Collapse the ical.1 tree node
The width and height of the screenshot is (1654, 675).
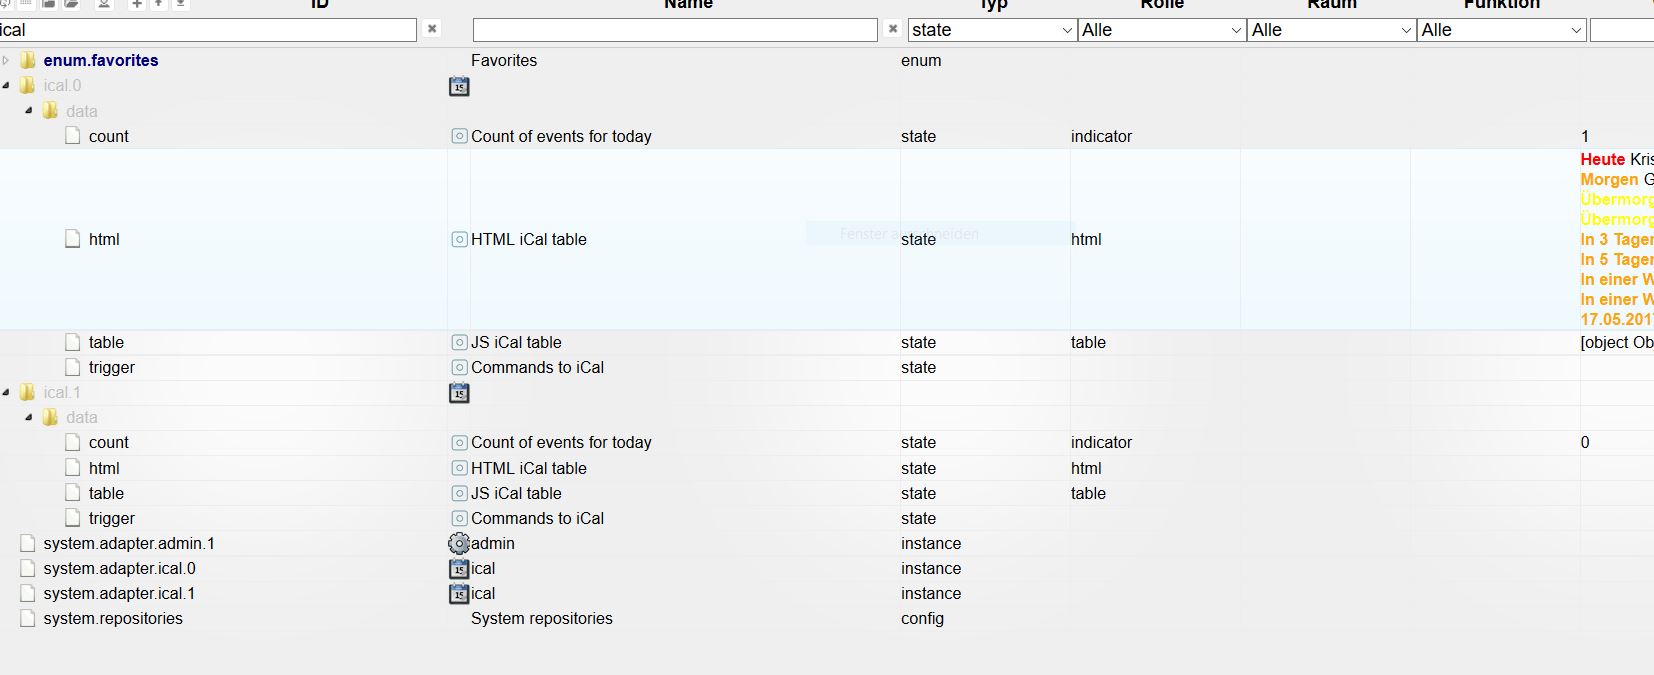[x=6, y=392]
